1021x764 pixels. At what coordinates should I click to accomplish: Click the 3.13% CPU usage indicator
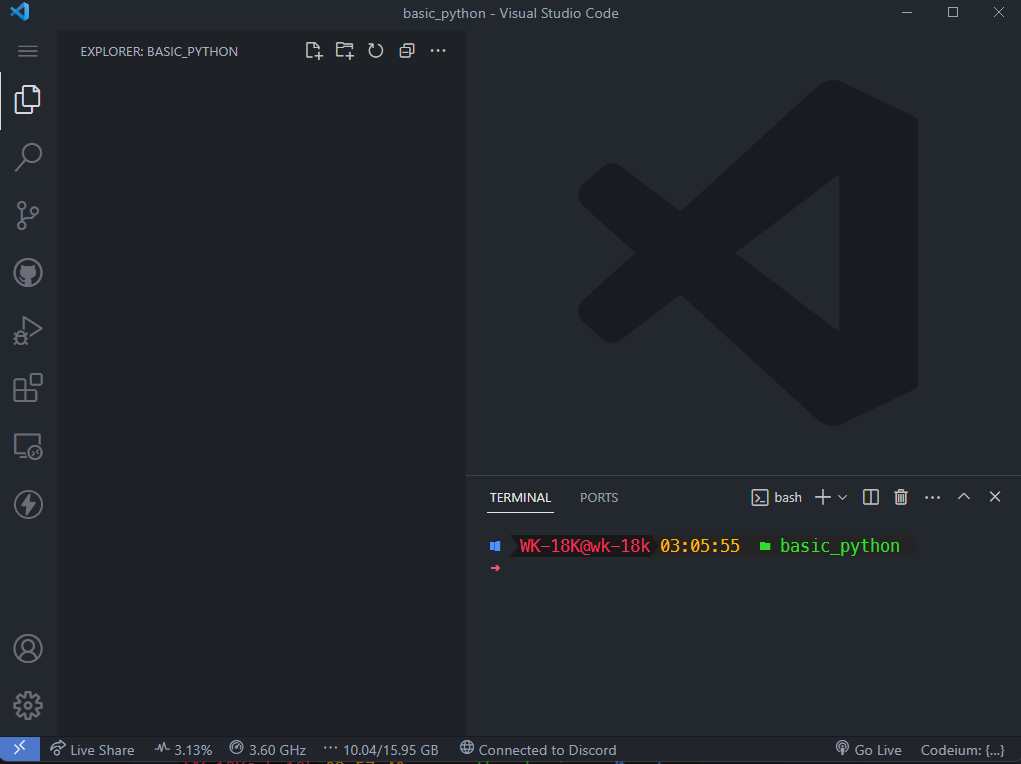(184, 750)
